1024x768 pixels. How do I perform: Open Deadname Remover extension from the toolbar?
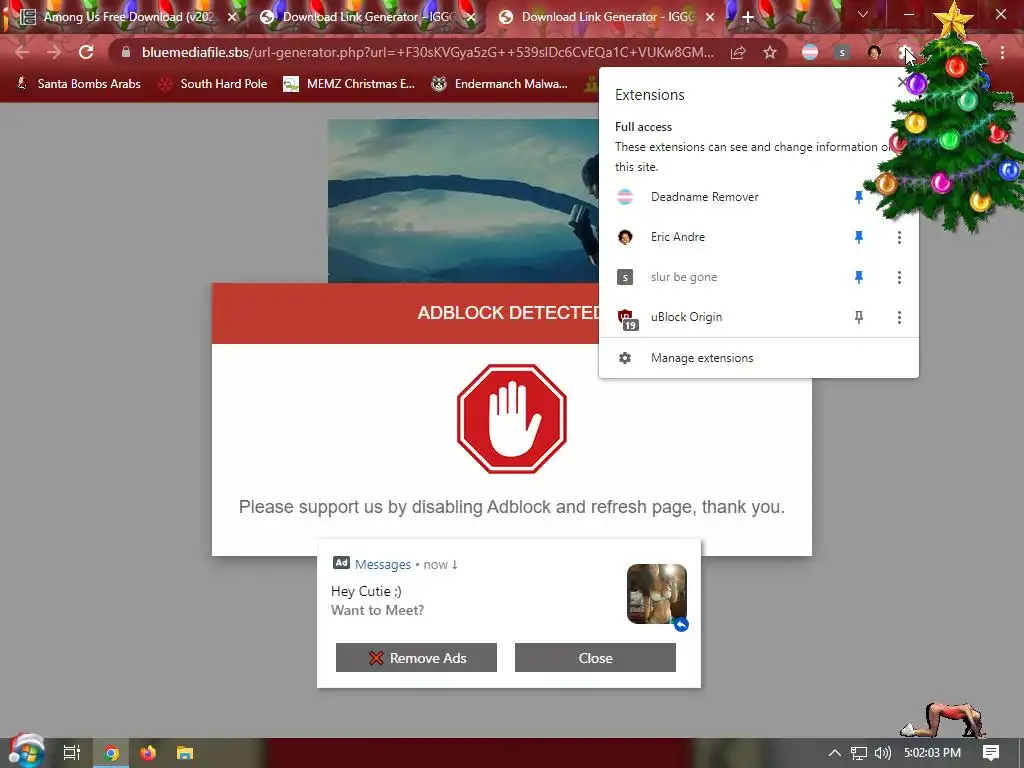point(810,52)
